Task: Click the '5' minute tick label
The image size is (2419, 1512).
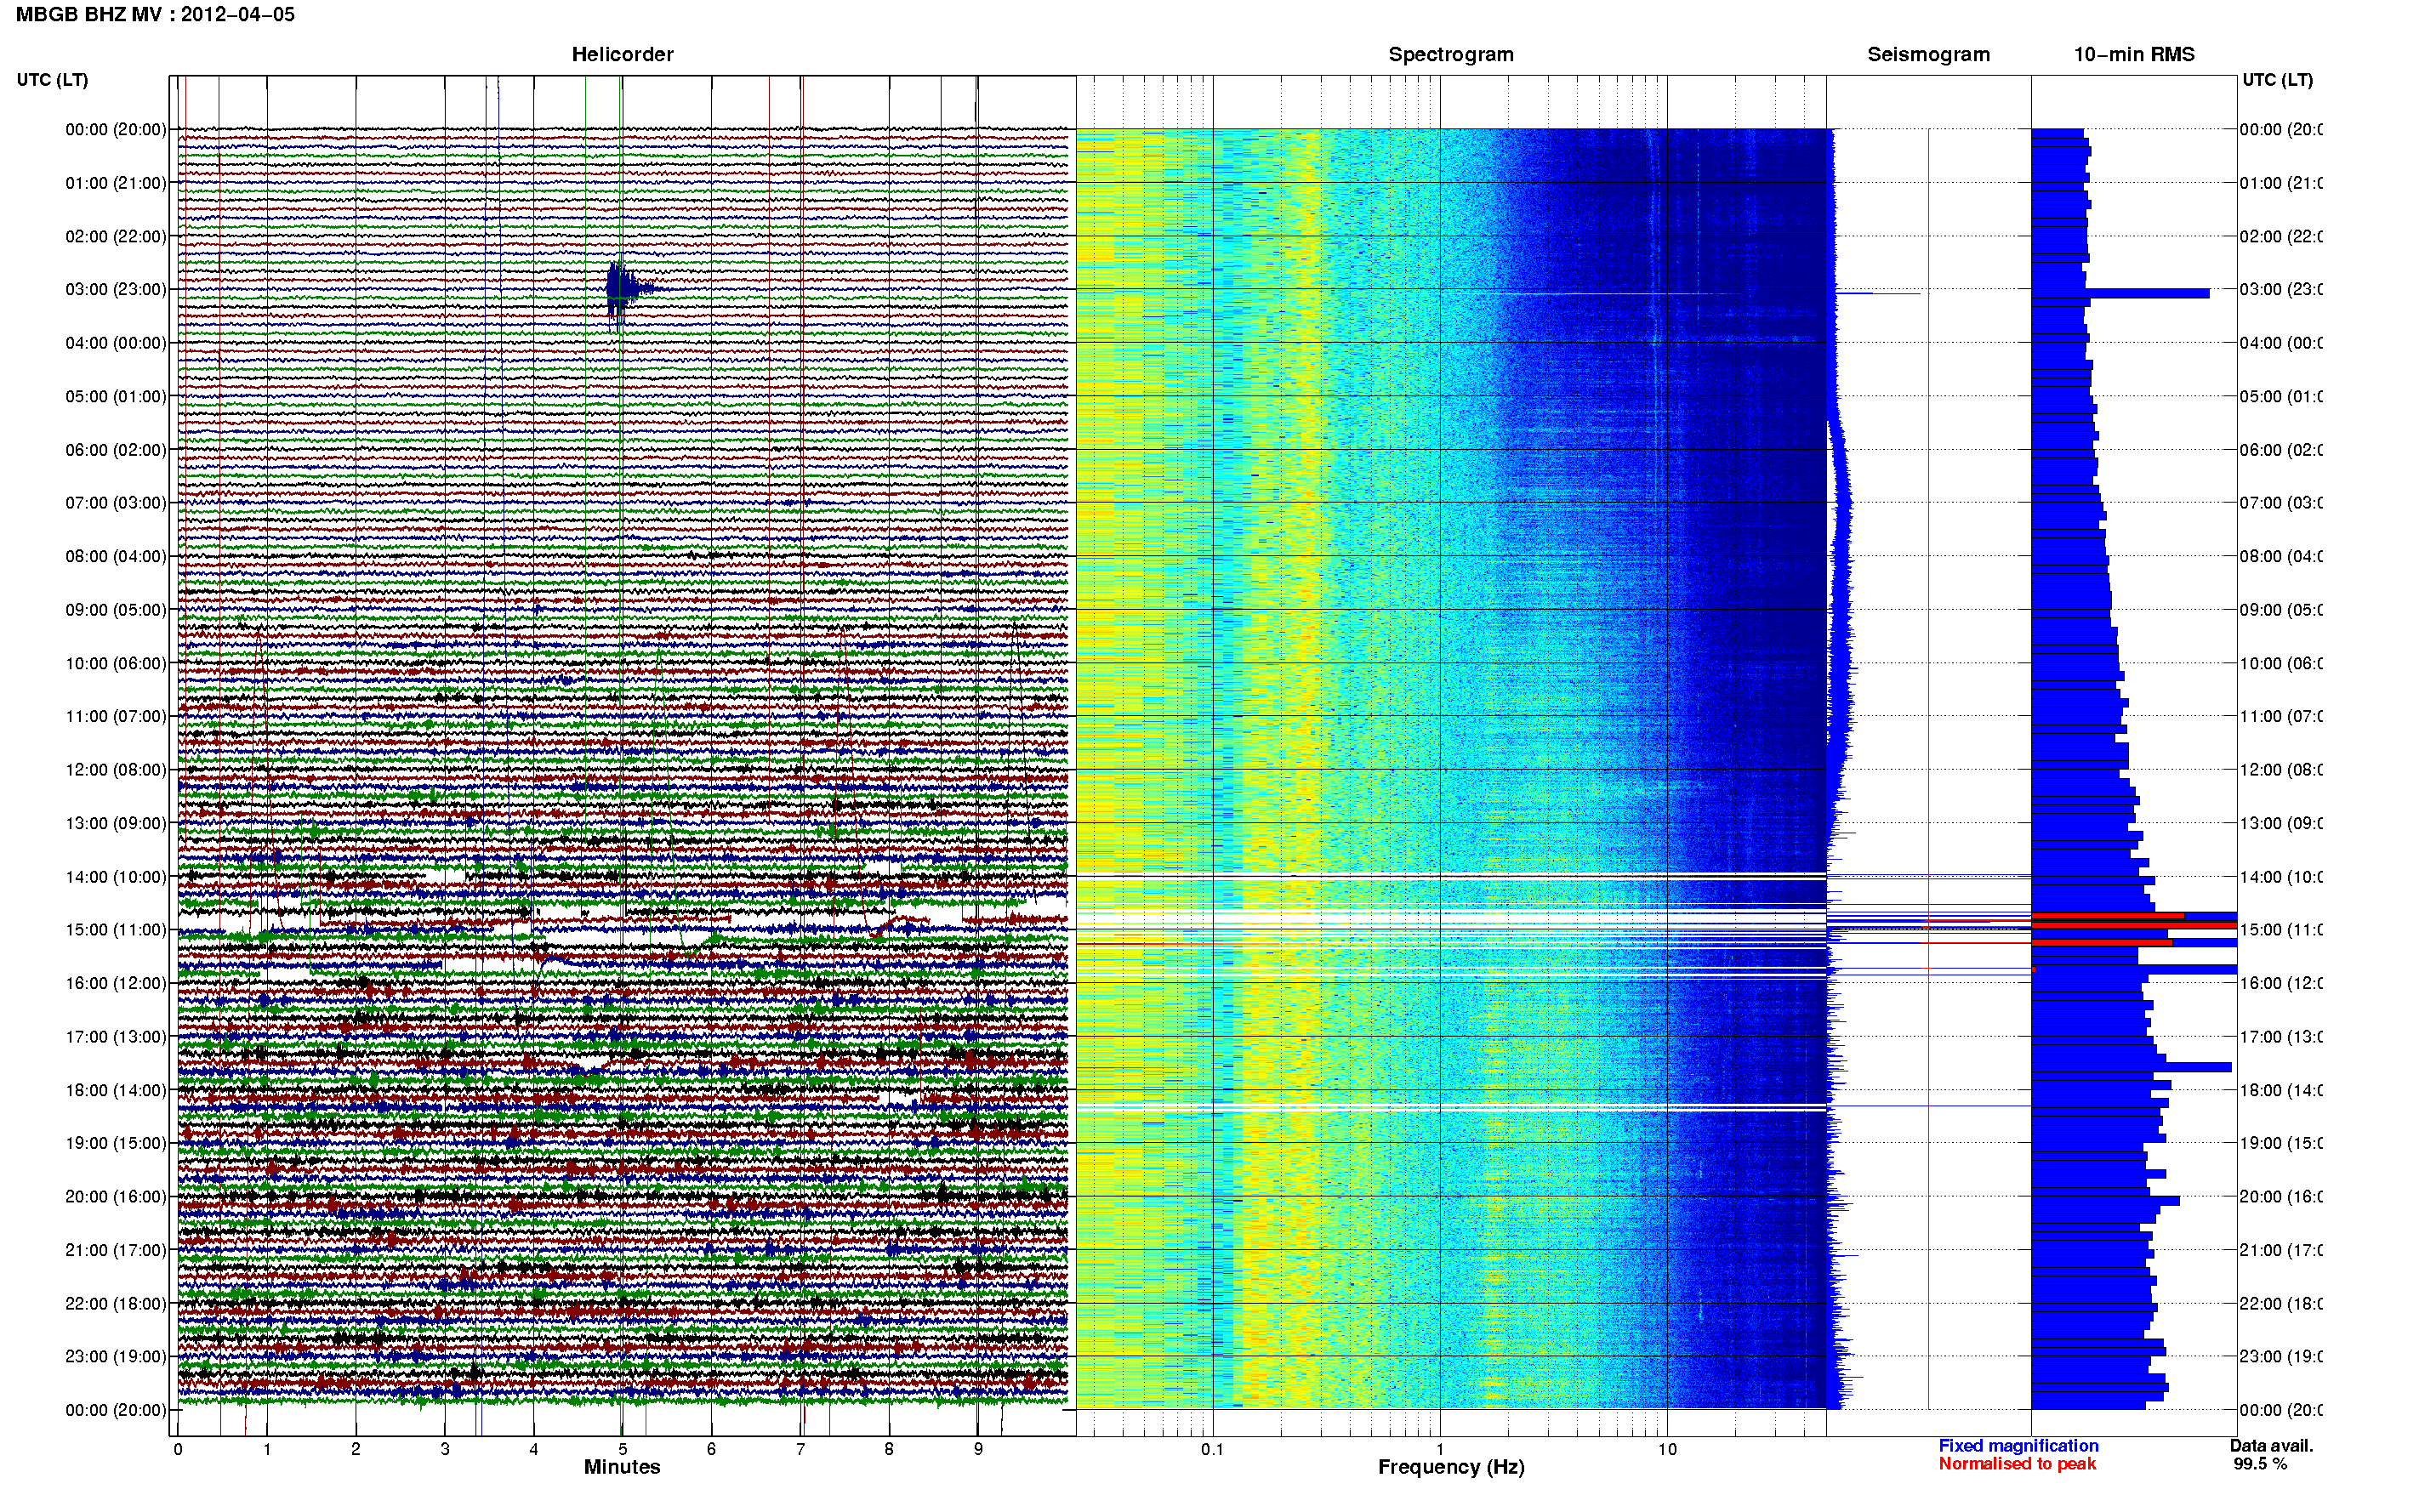Action: tap(622, 1449)
